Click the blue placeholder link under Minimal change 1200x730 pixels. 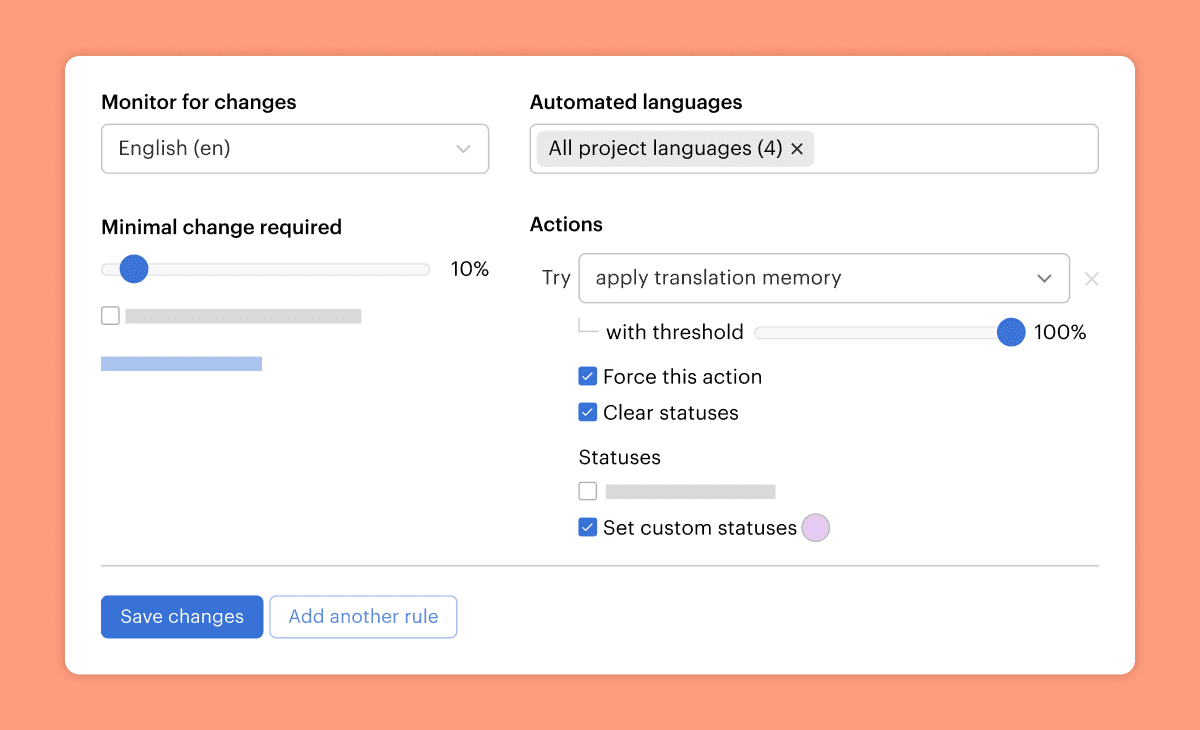tap(181, 364)
